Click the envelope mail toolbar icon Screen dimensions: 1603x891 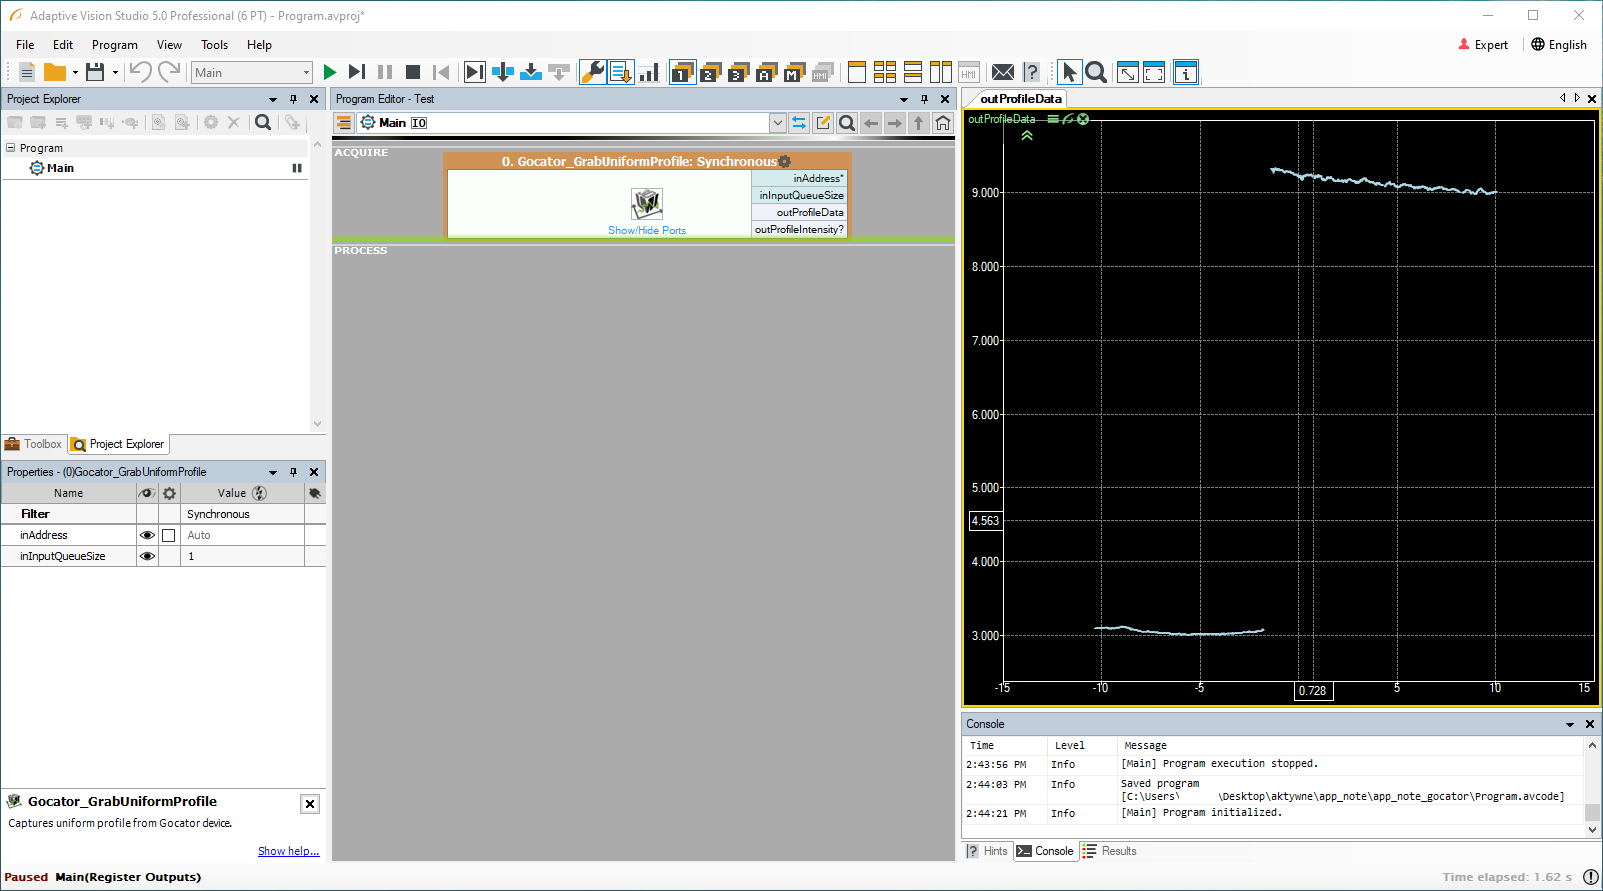(x=1002, y=72)
